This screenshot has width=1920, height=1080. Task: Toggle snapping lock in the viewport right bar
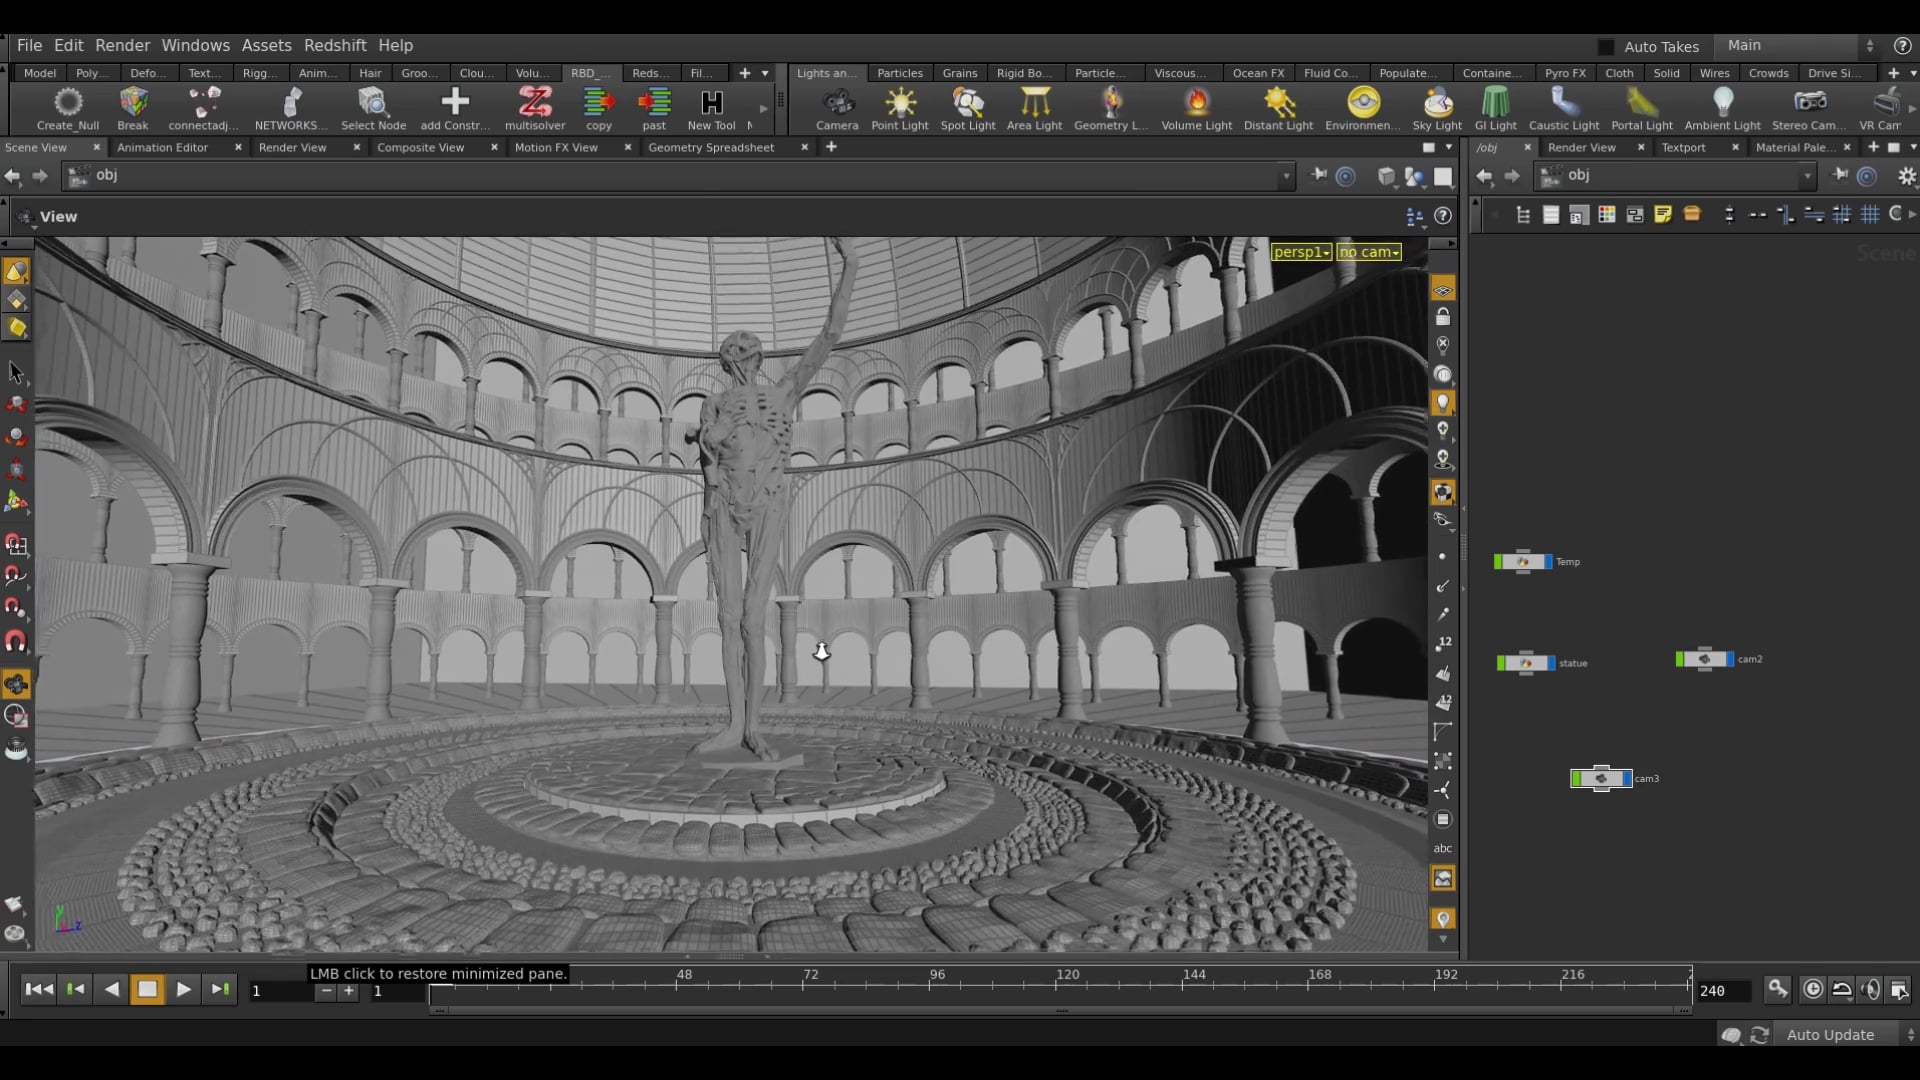click(x=1443, y=315)
